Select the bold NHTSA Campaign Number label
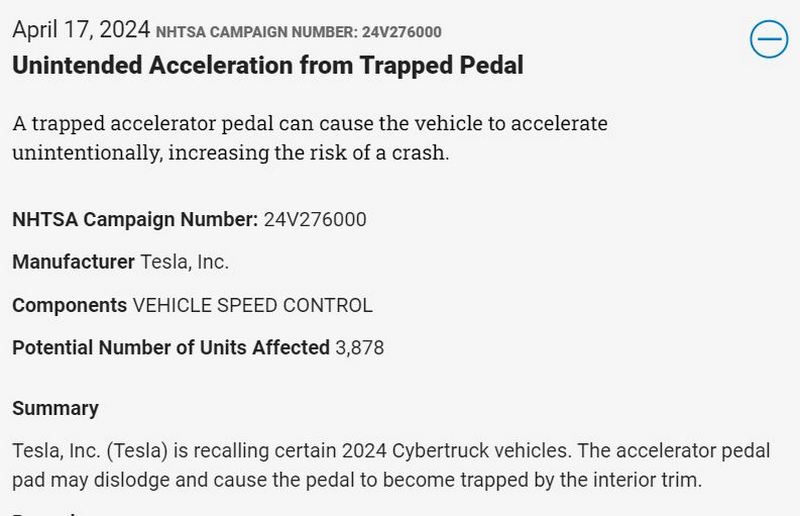Screen dimensions: 800x516 [x=135, y=219]
